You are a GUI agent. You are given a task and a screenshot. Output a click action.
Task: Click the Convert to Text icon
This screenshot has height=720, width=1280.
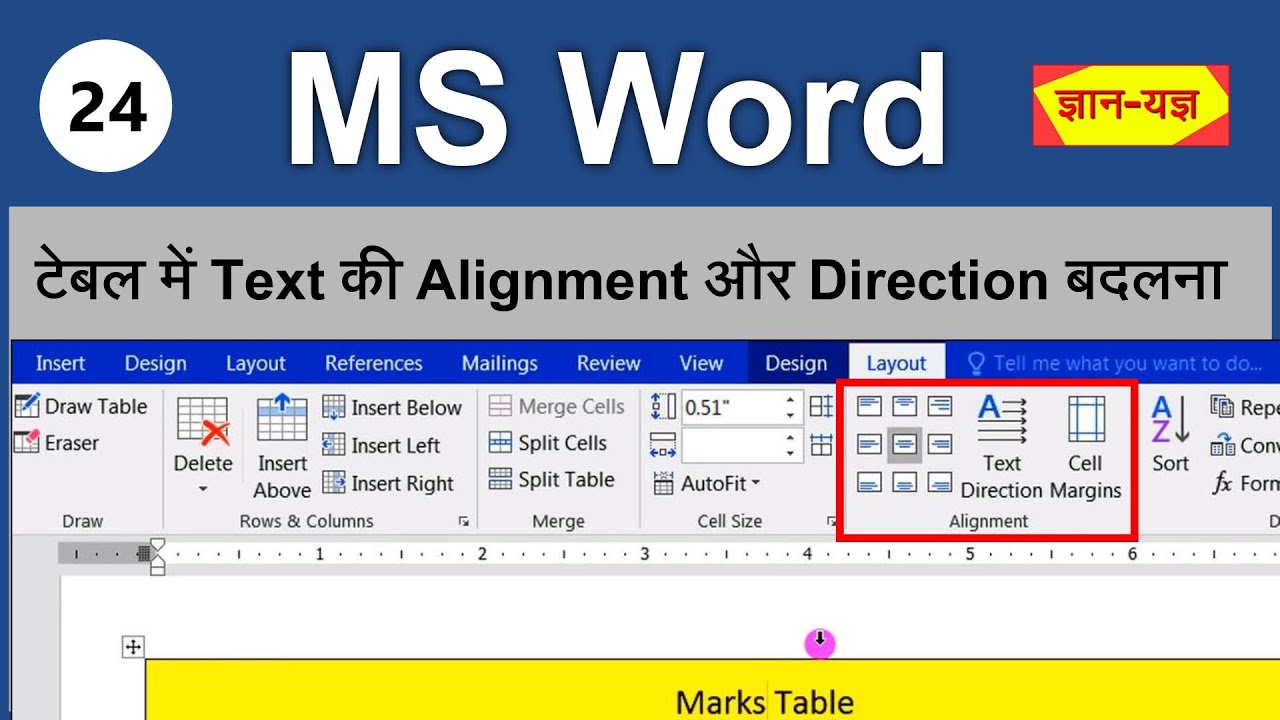[1222, 445]
